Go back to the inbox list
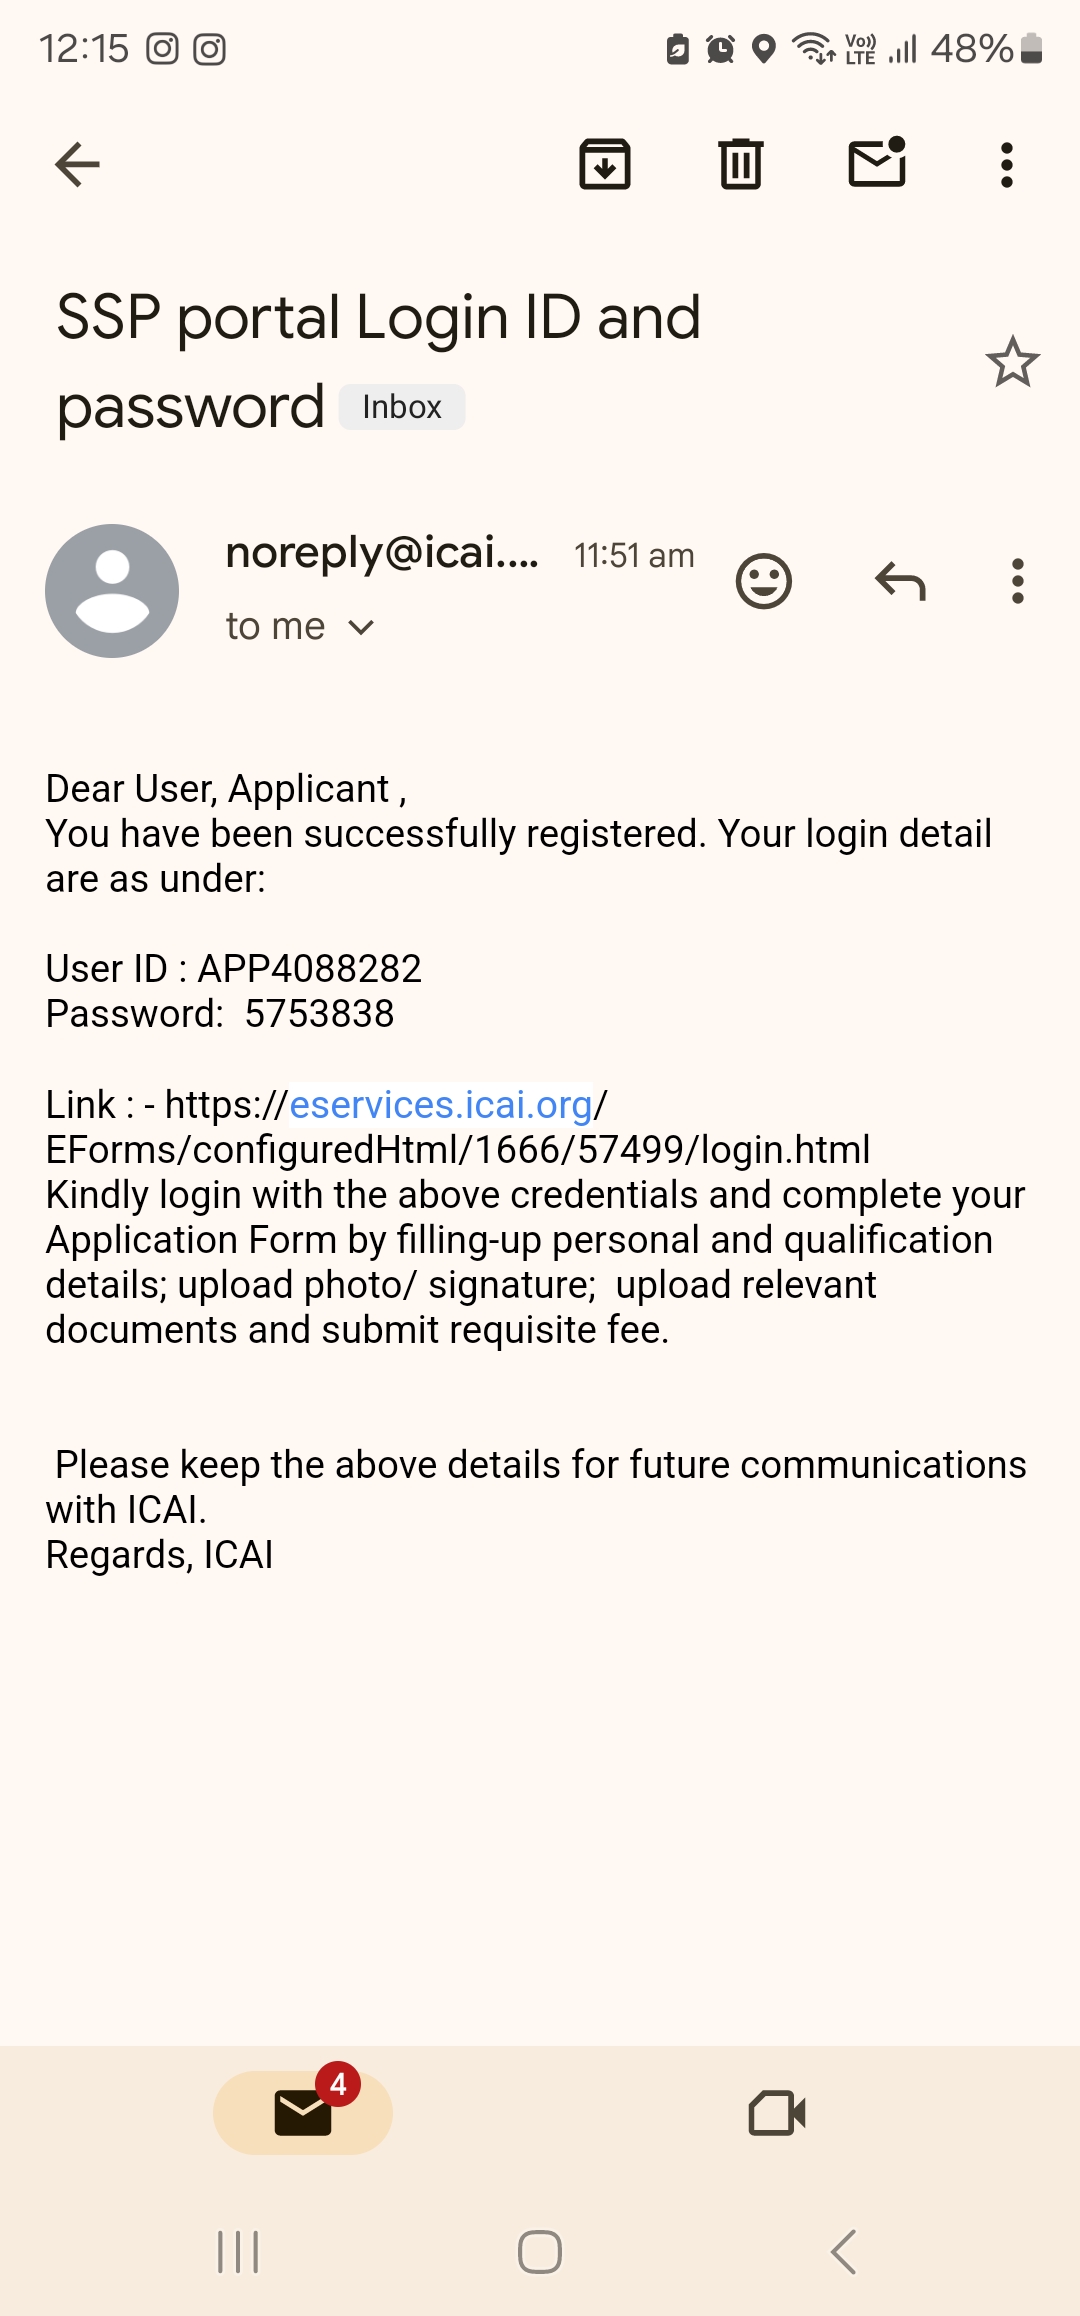This screenshot has height=2316, width=1080. 77,165
